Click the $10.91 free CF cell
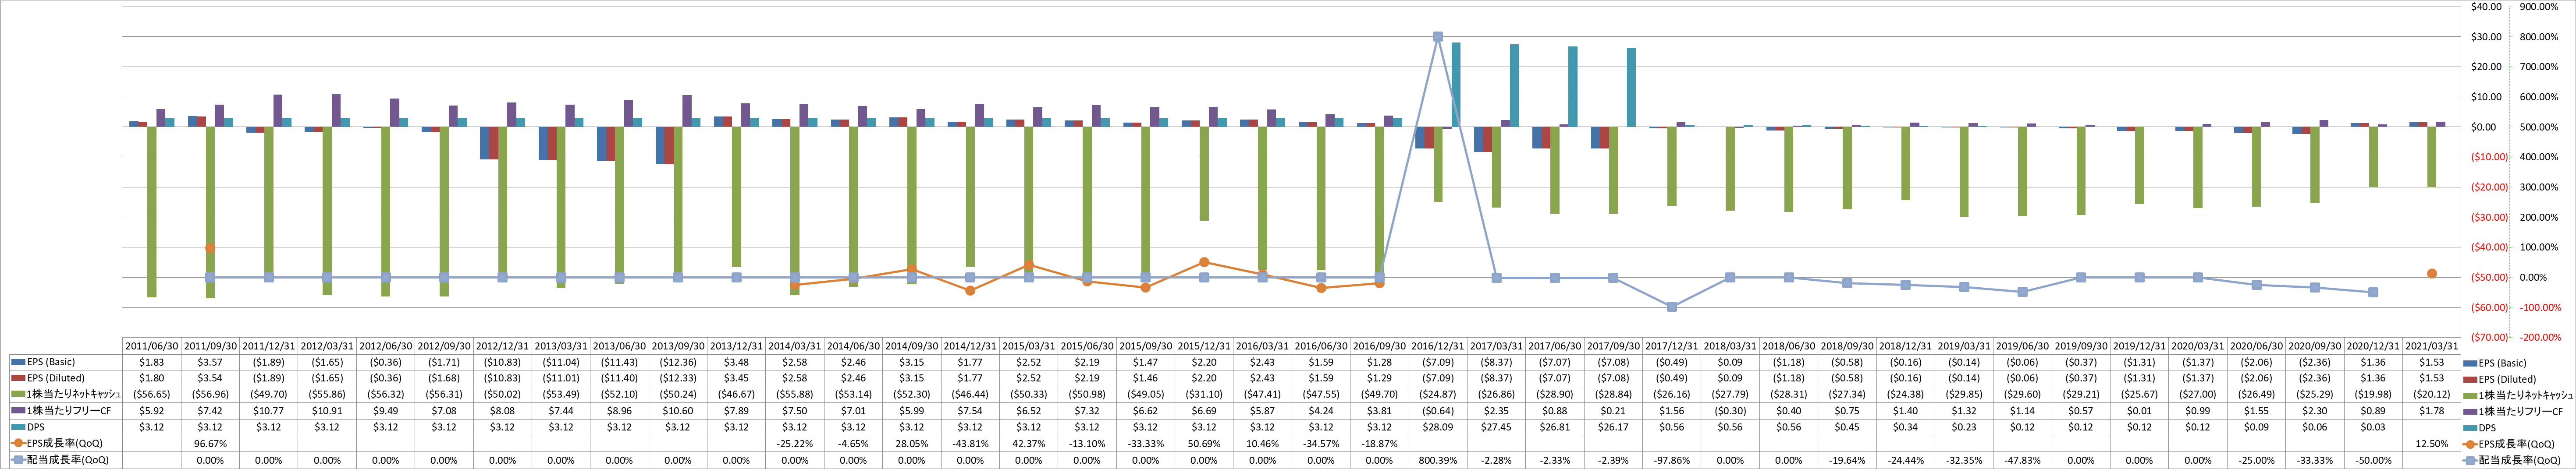The image size is (2576, 469). coord(327,411)
